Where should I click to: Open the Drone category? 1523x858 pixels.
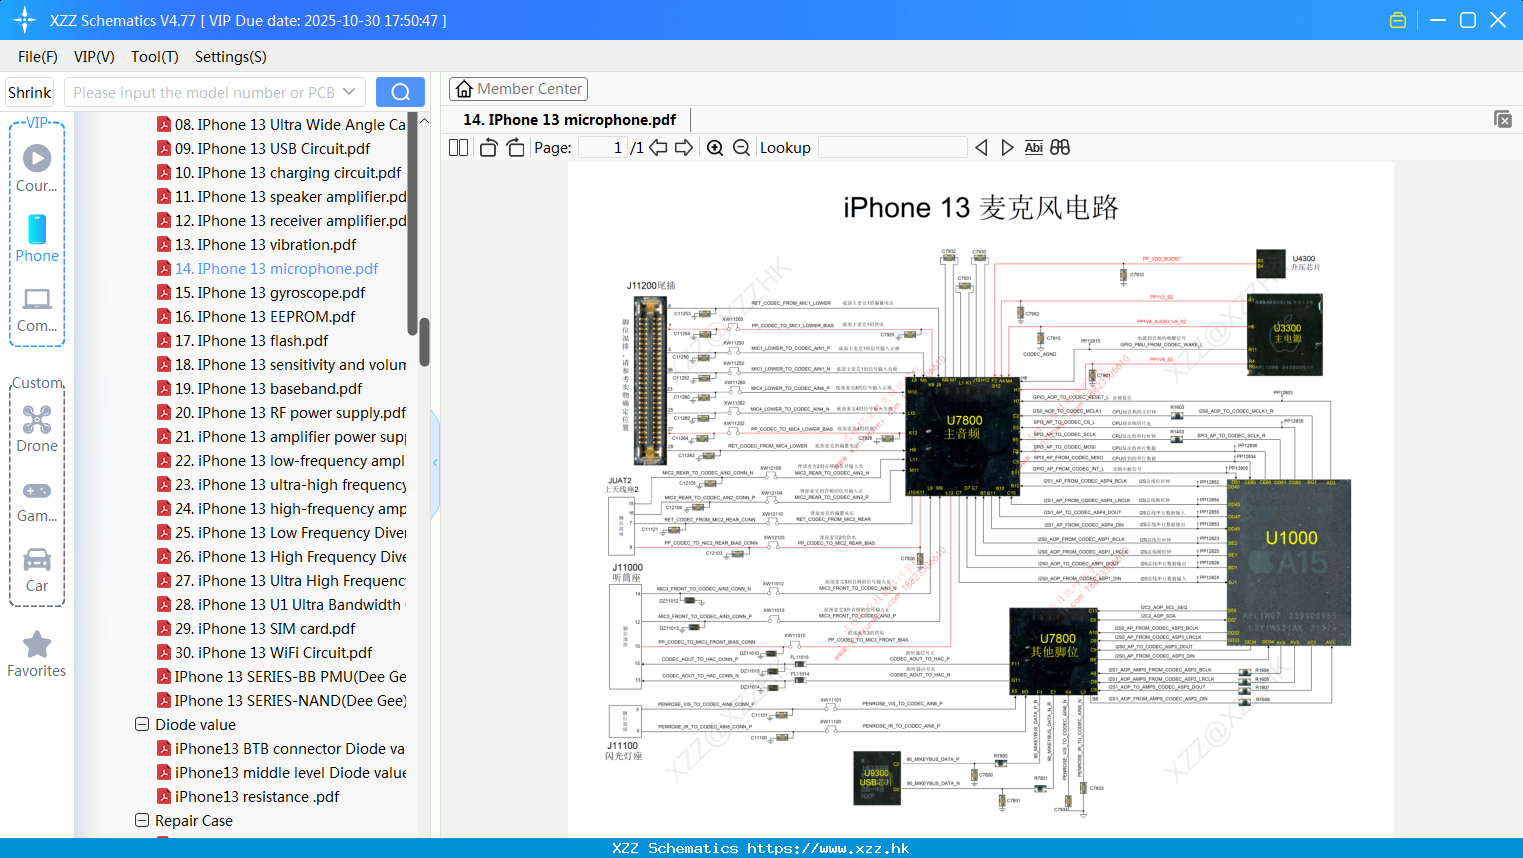pos(37,428)
